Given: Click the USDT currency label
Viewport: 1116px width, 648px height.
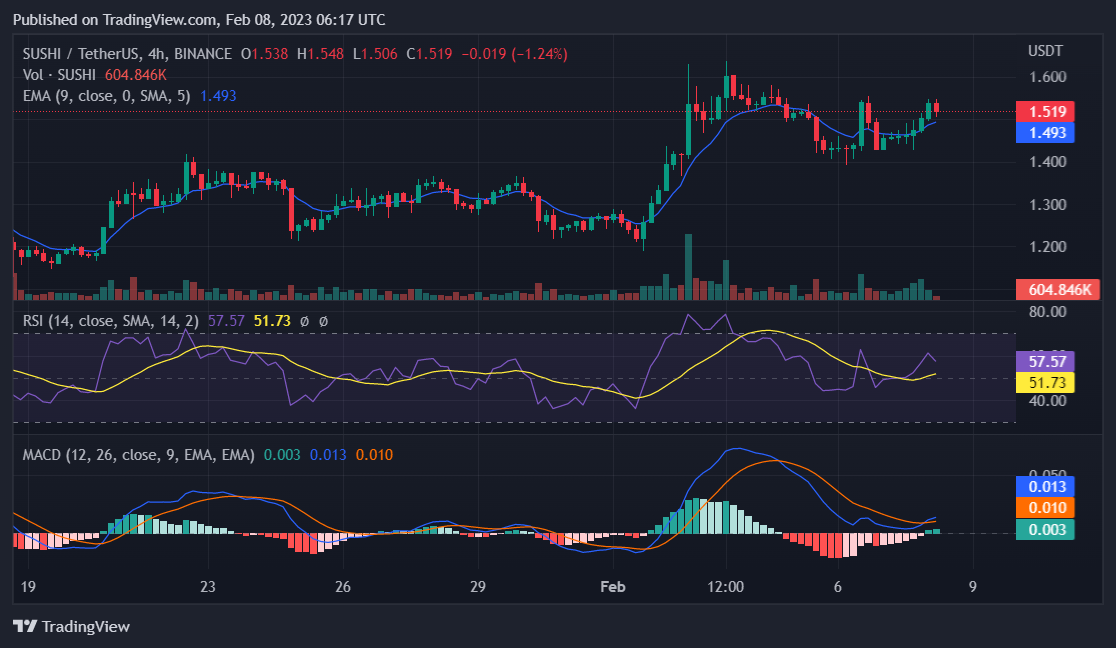Looking at the screenshot, I should (x=1045, y=51).
